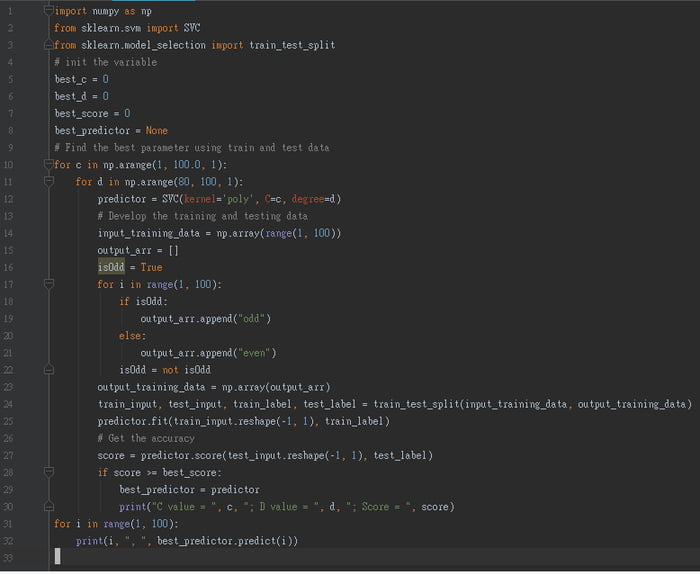The height and width of the screenshot is (575, 700).
Task: Collapse the import block fold marker on line 1
Action: tap(48, 10)
